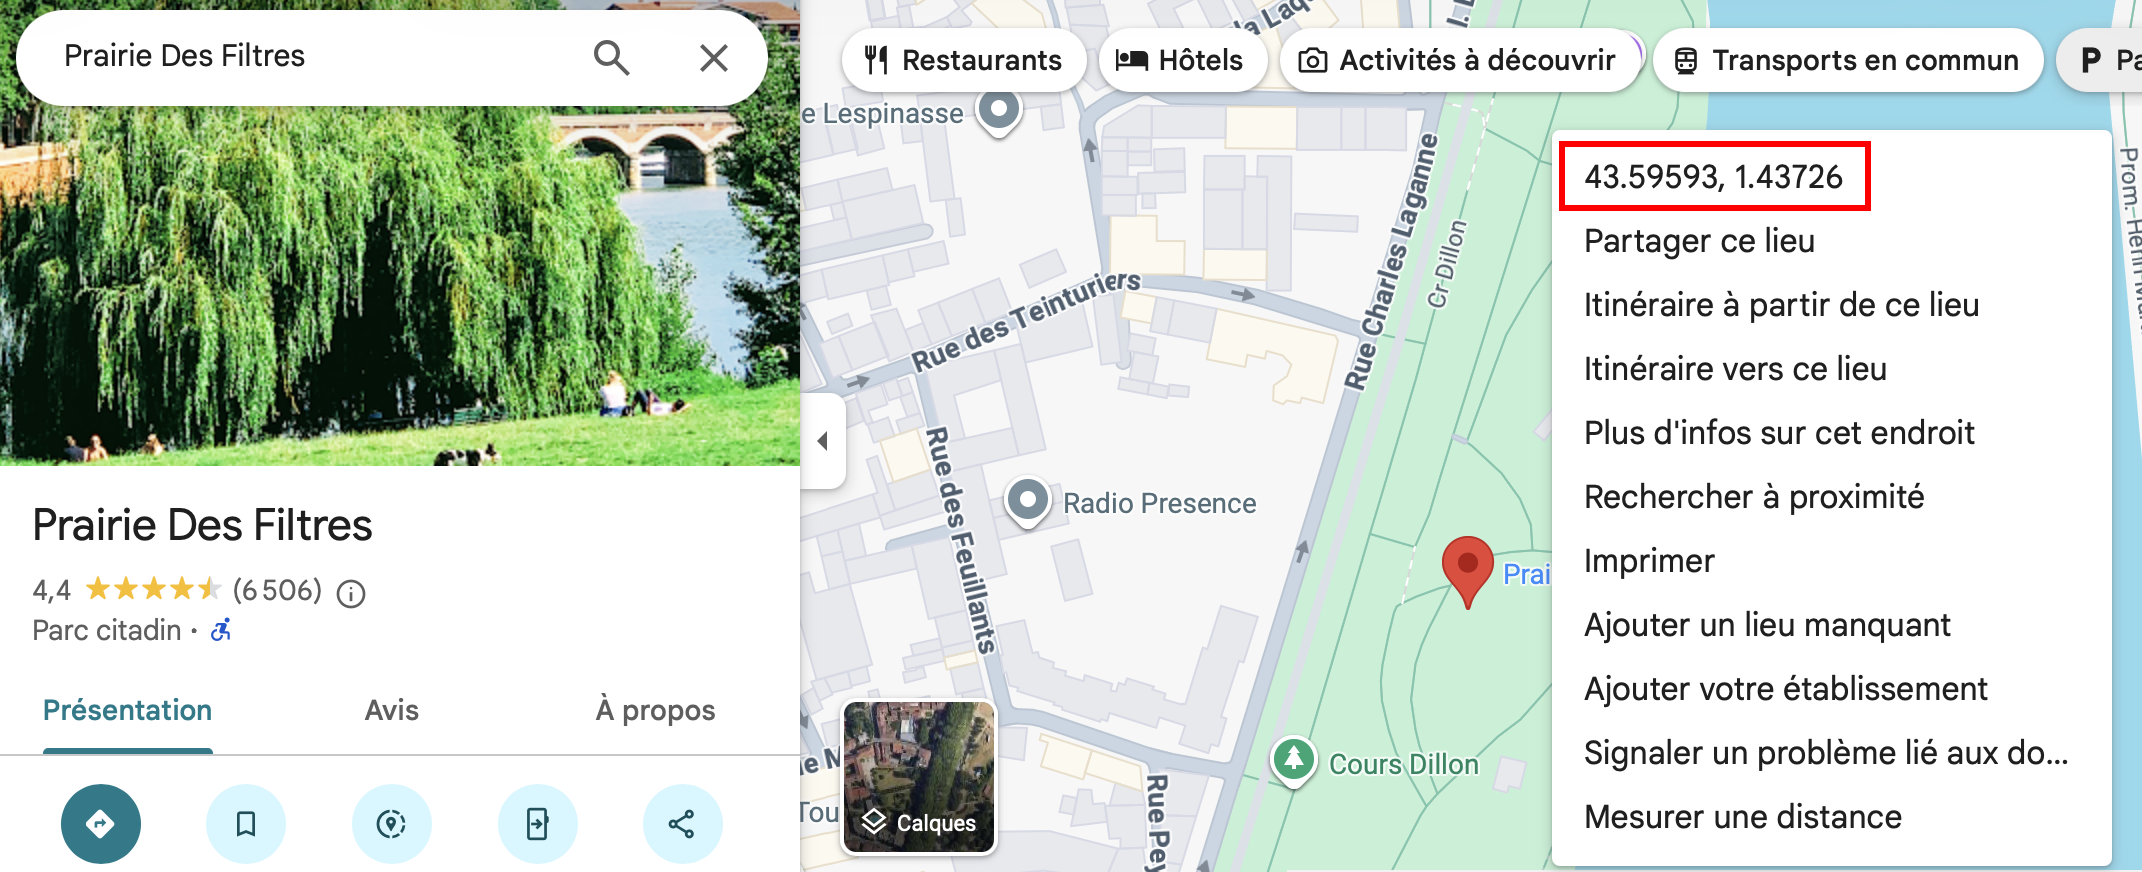Image resolution: width=2142 pixels, height=872 pixels.
Task: Select the Hôtels filter chip
Action: point(1183,60)
